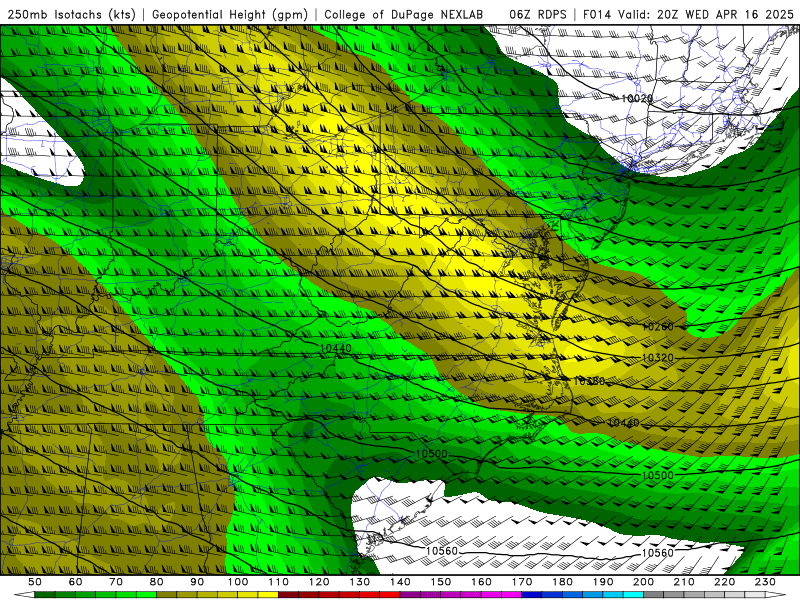
Task: Click the color bar label '50'
Action: [35, 582]
